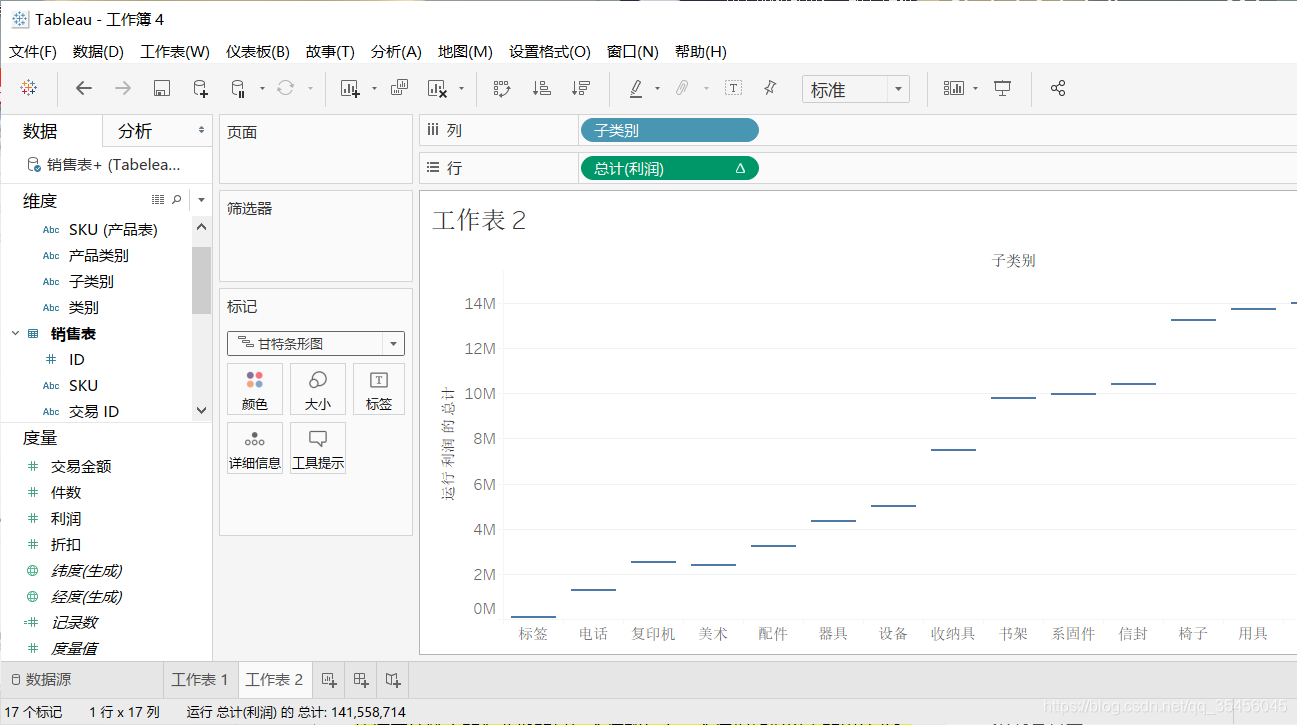Add new story tab icon

click(x=394, y=680)
